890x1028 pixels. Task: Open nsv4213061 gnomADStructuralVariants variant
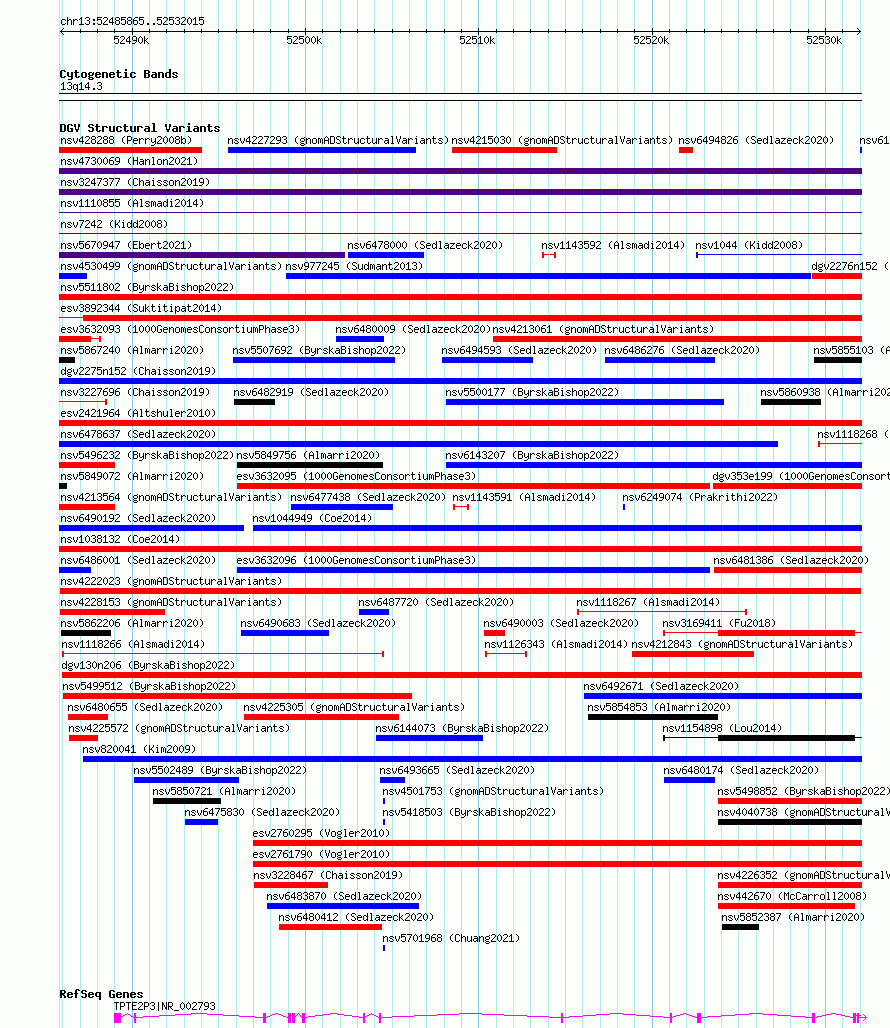677,339
